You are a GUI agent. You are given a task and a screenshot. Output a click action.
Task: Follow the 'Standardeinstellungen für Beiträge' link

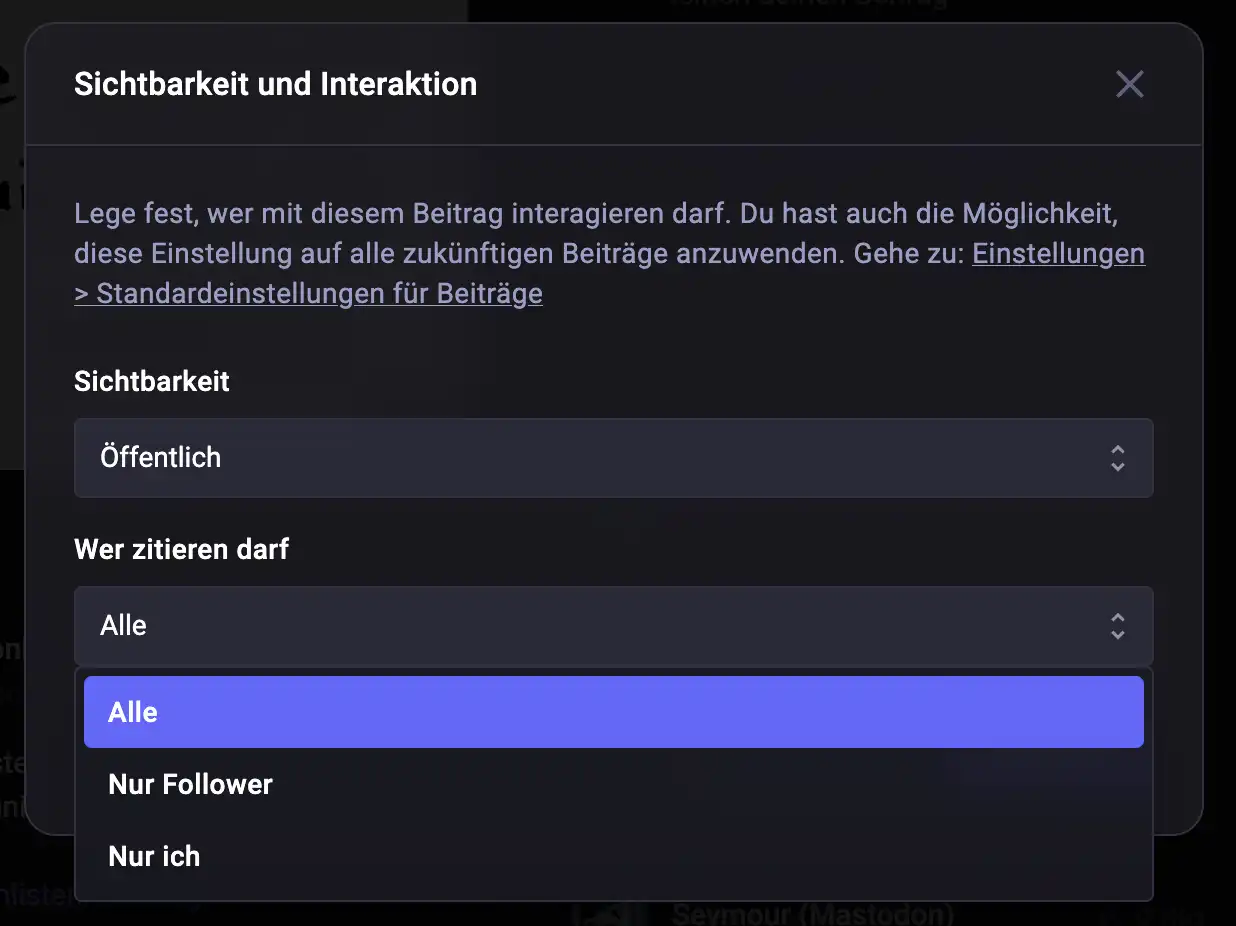coord(318,294)
